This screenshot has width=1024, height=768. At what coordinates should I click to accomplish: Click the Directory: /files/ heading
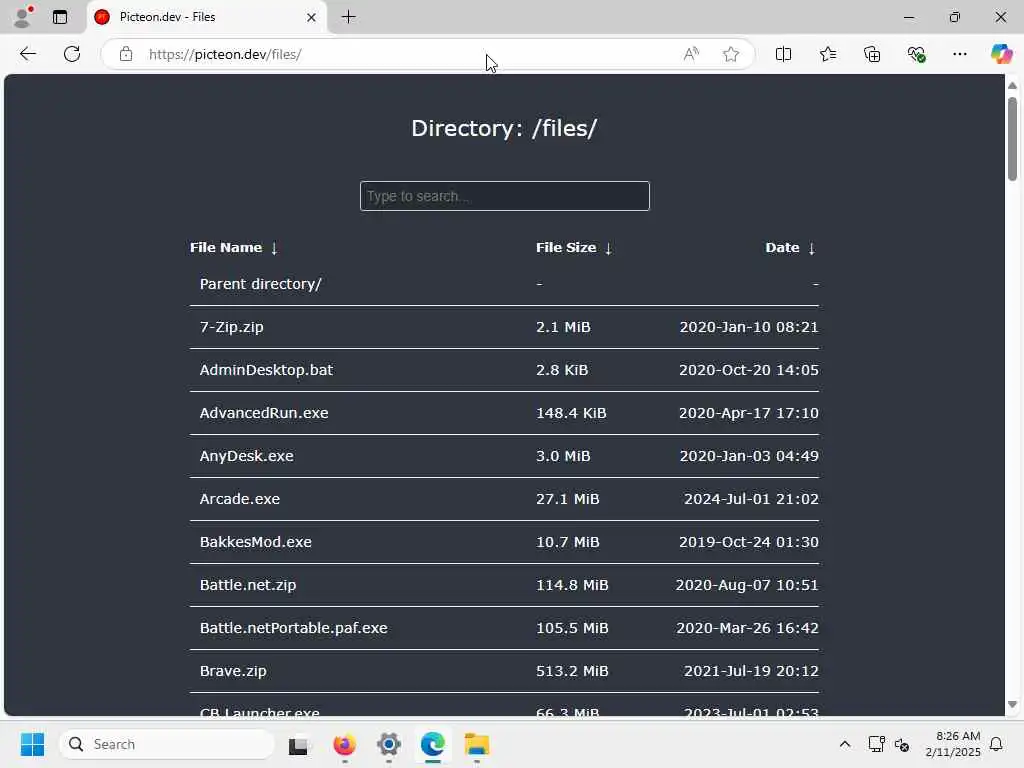(504, 128)
